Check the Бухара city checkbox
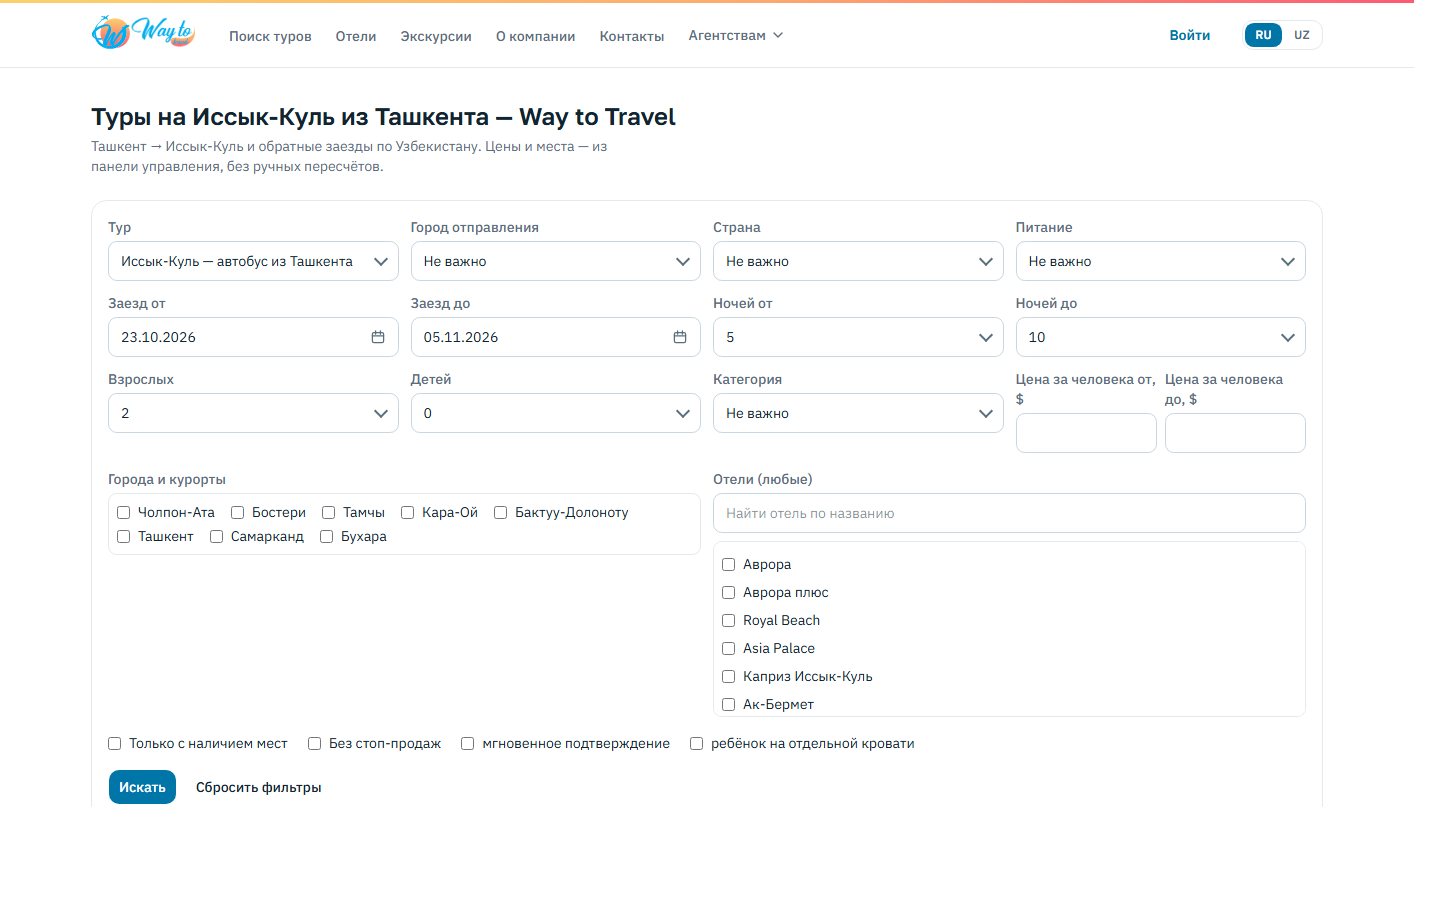 pyautogui.click(x=326, y=537)
